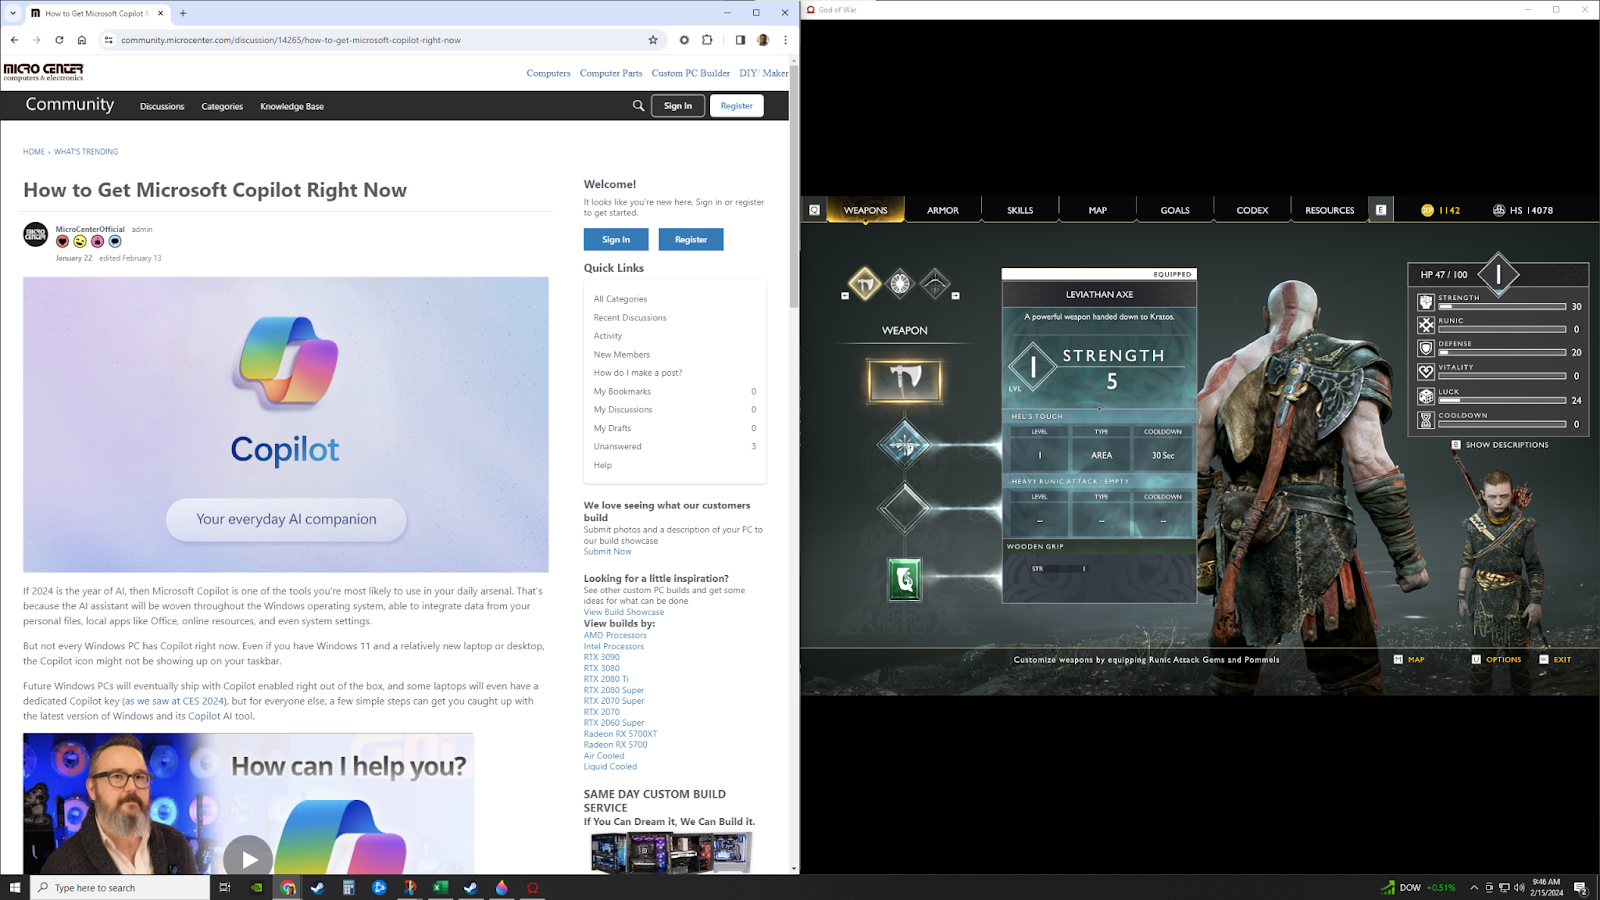Image resolution: width=1600 pixels, height=900 pixels.
Task: Open Chrome side panel icon
Action: point(740,40)
